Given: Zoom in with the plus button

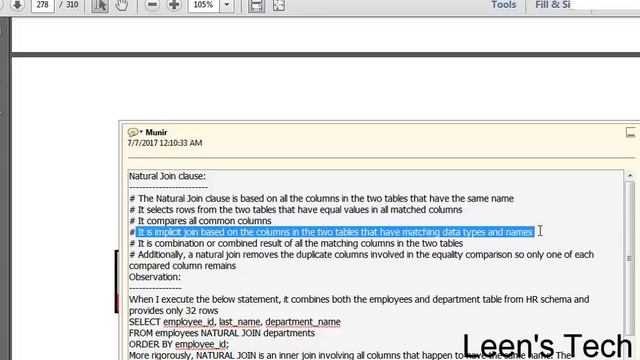Looking at the screenshot, I should pyautogui.click(x=174, y=5).
